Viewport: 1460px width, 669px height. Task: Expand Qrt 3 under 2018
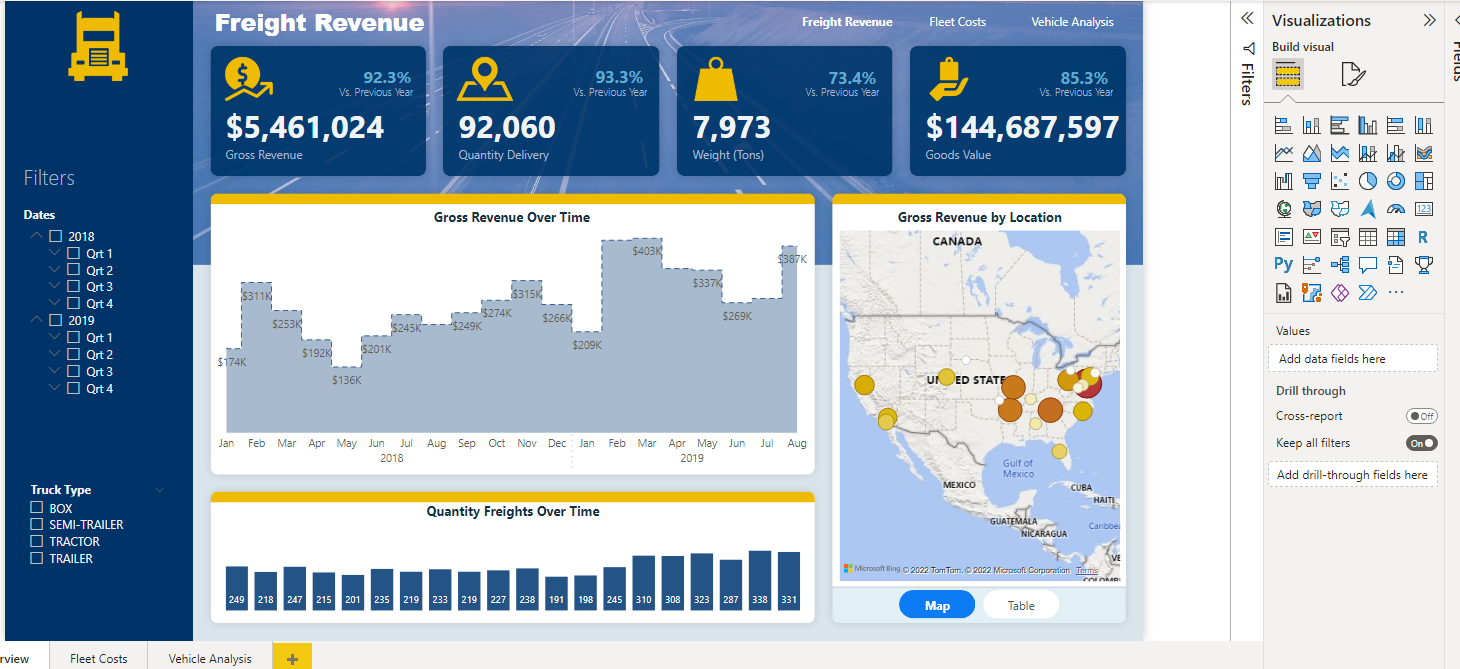[54, 286]
